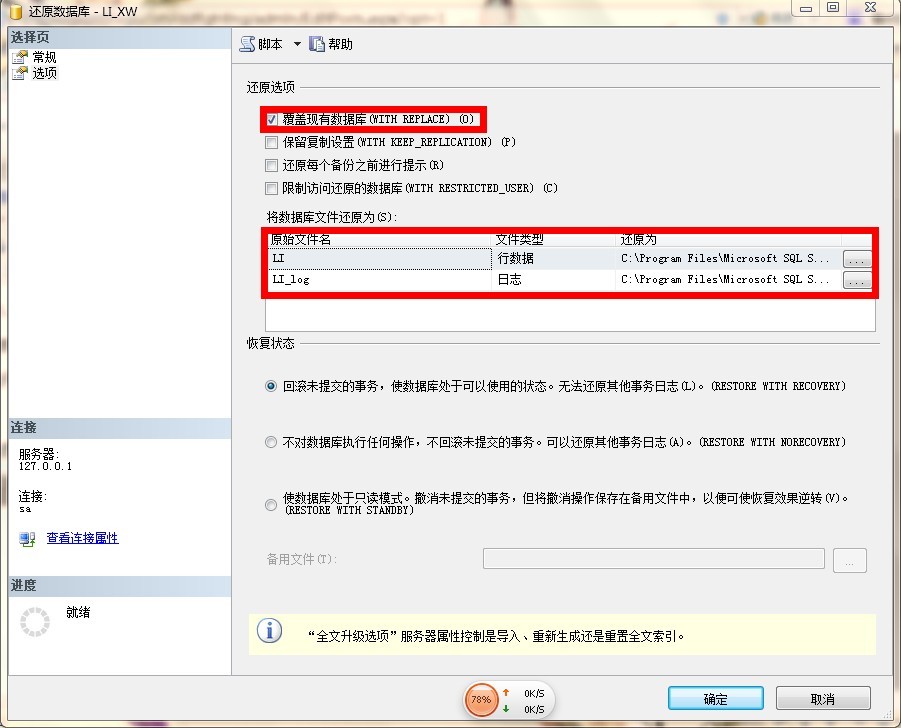
Task: Select the LI_log original file name cell
Action: click(380, 280)
